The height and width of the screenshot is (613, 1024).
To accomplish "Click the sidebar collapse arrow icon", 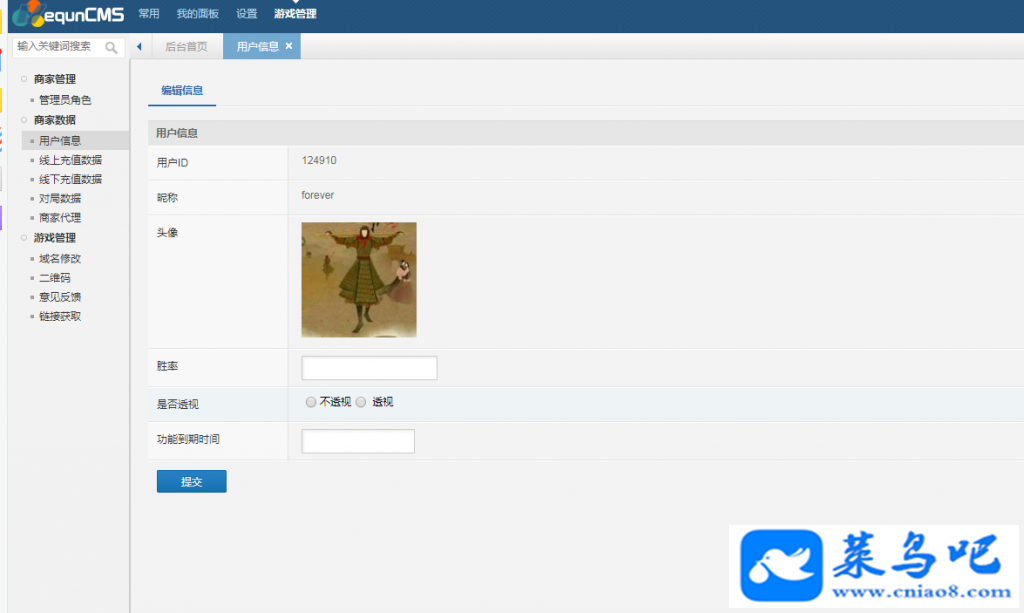I will pyautogui.click(x=139, y=46).
